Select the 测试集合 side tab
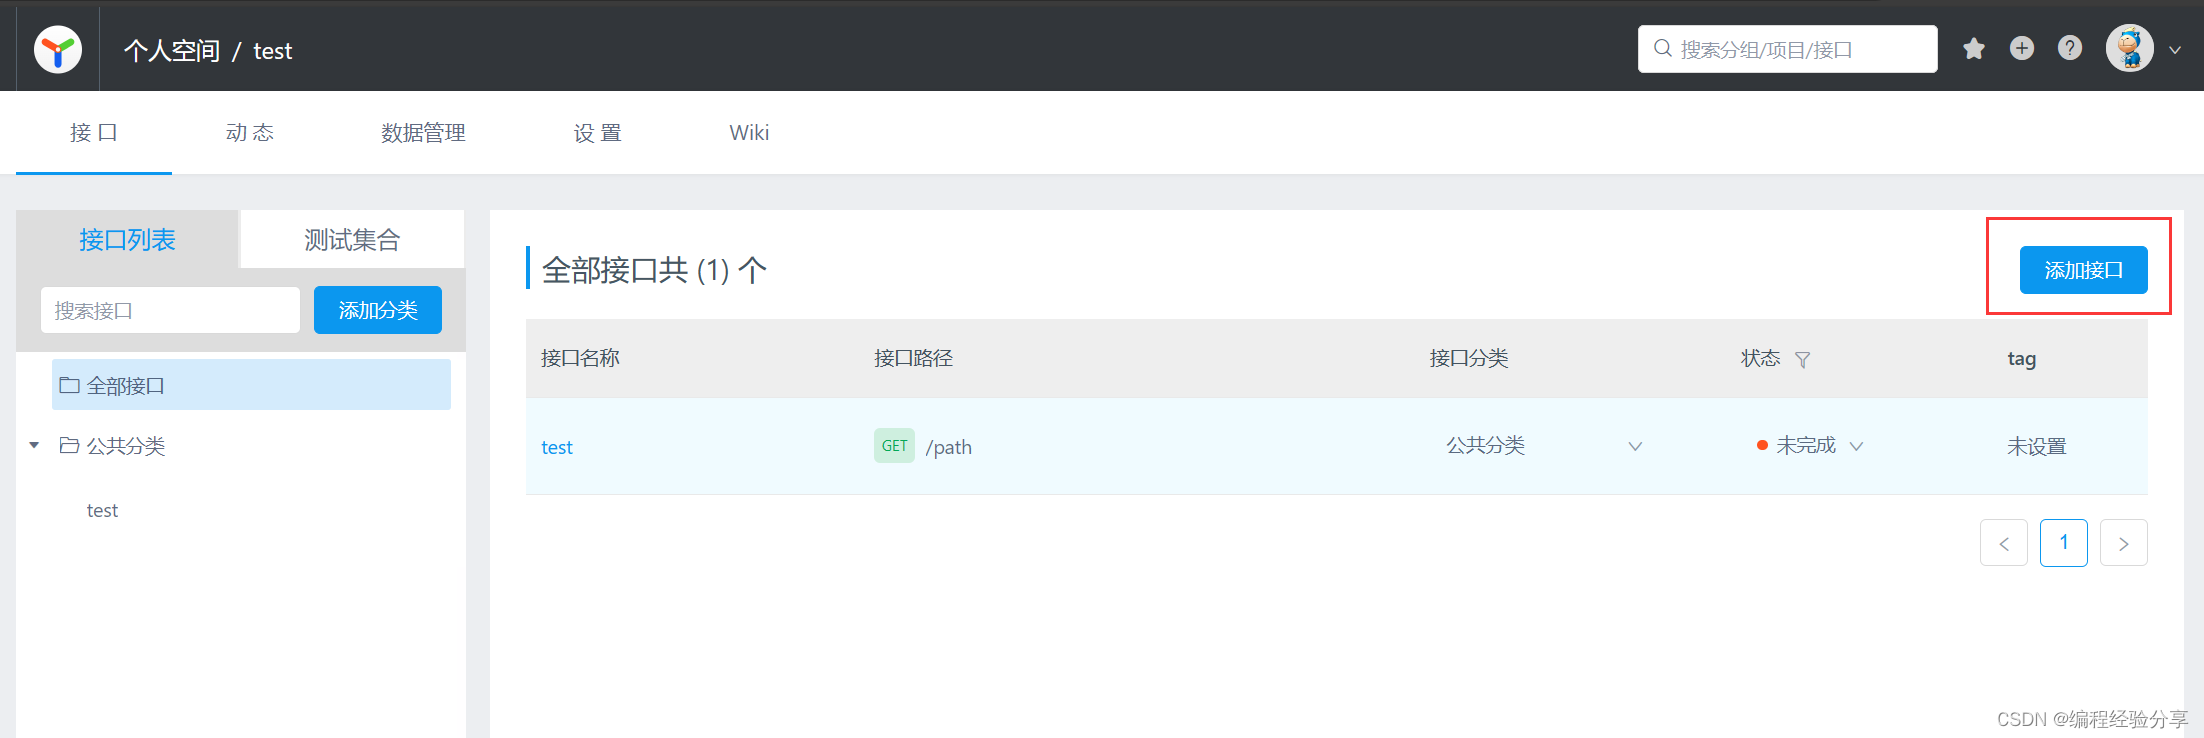Screen dimensions: 2204x738 (x=352, y=240)
